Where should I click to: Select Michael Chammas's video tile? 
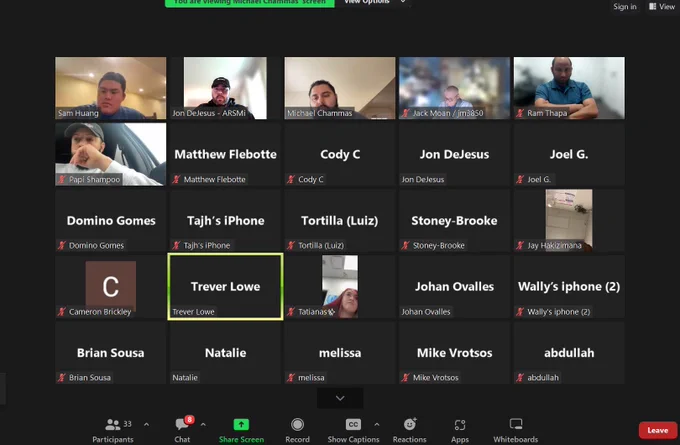(x=340, y=88)
